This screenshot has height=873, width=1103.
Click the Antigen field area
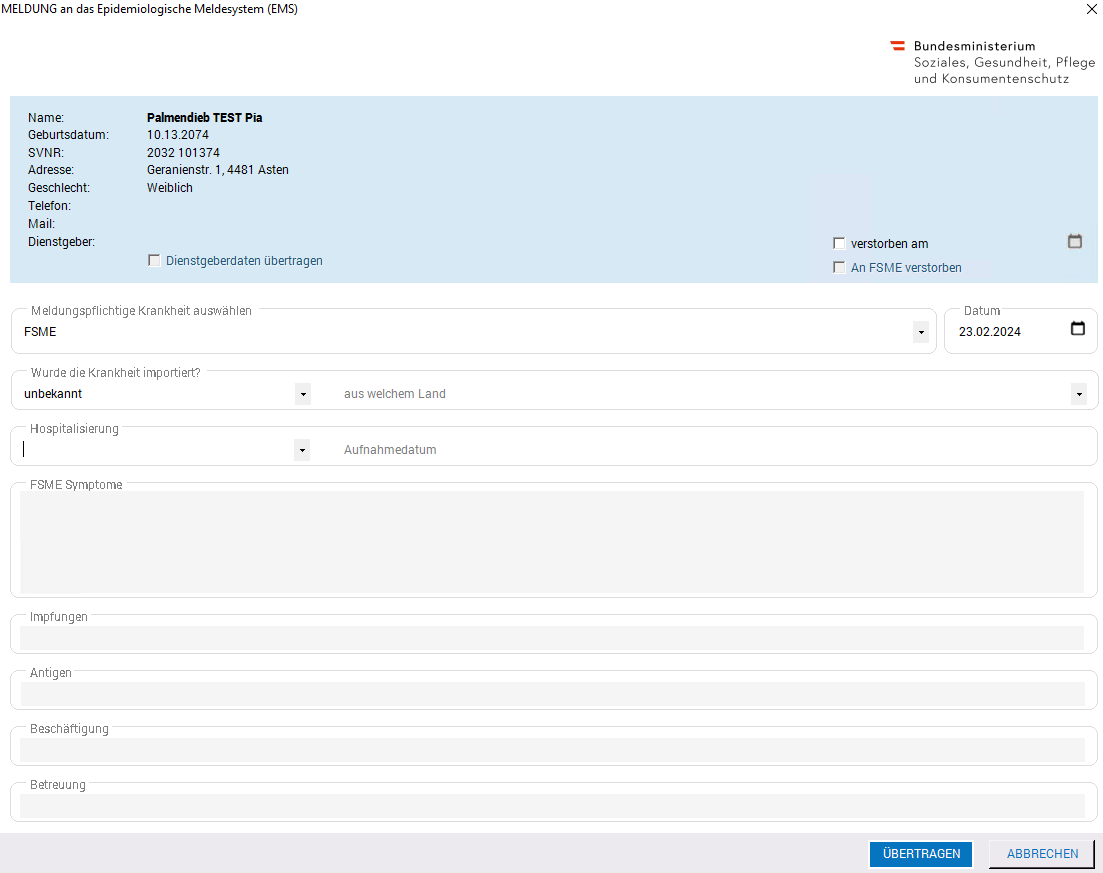click(552, 694)
